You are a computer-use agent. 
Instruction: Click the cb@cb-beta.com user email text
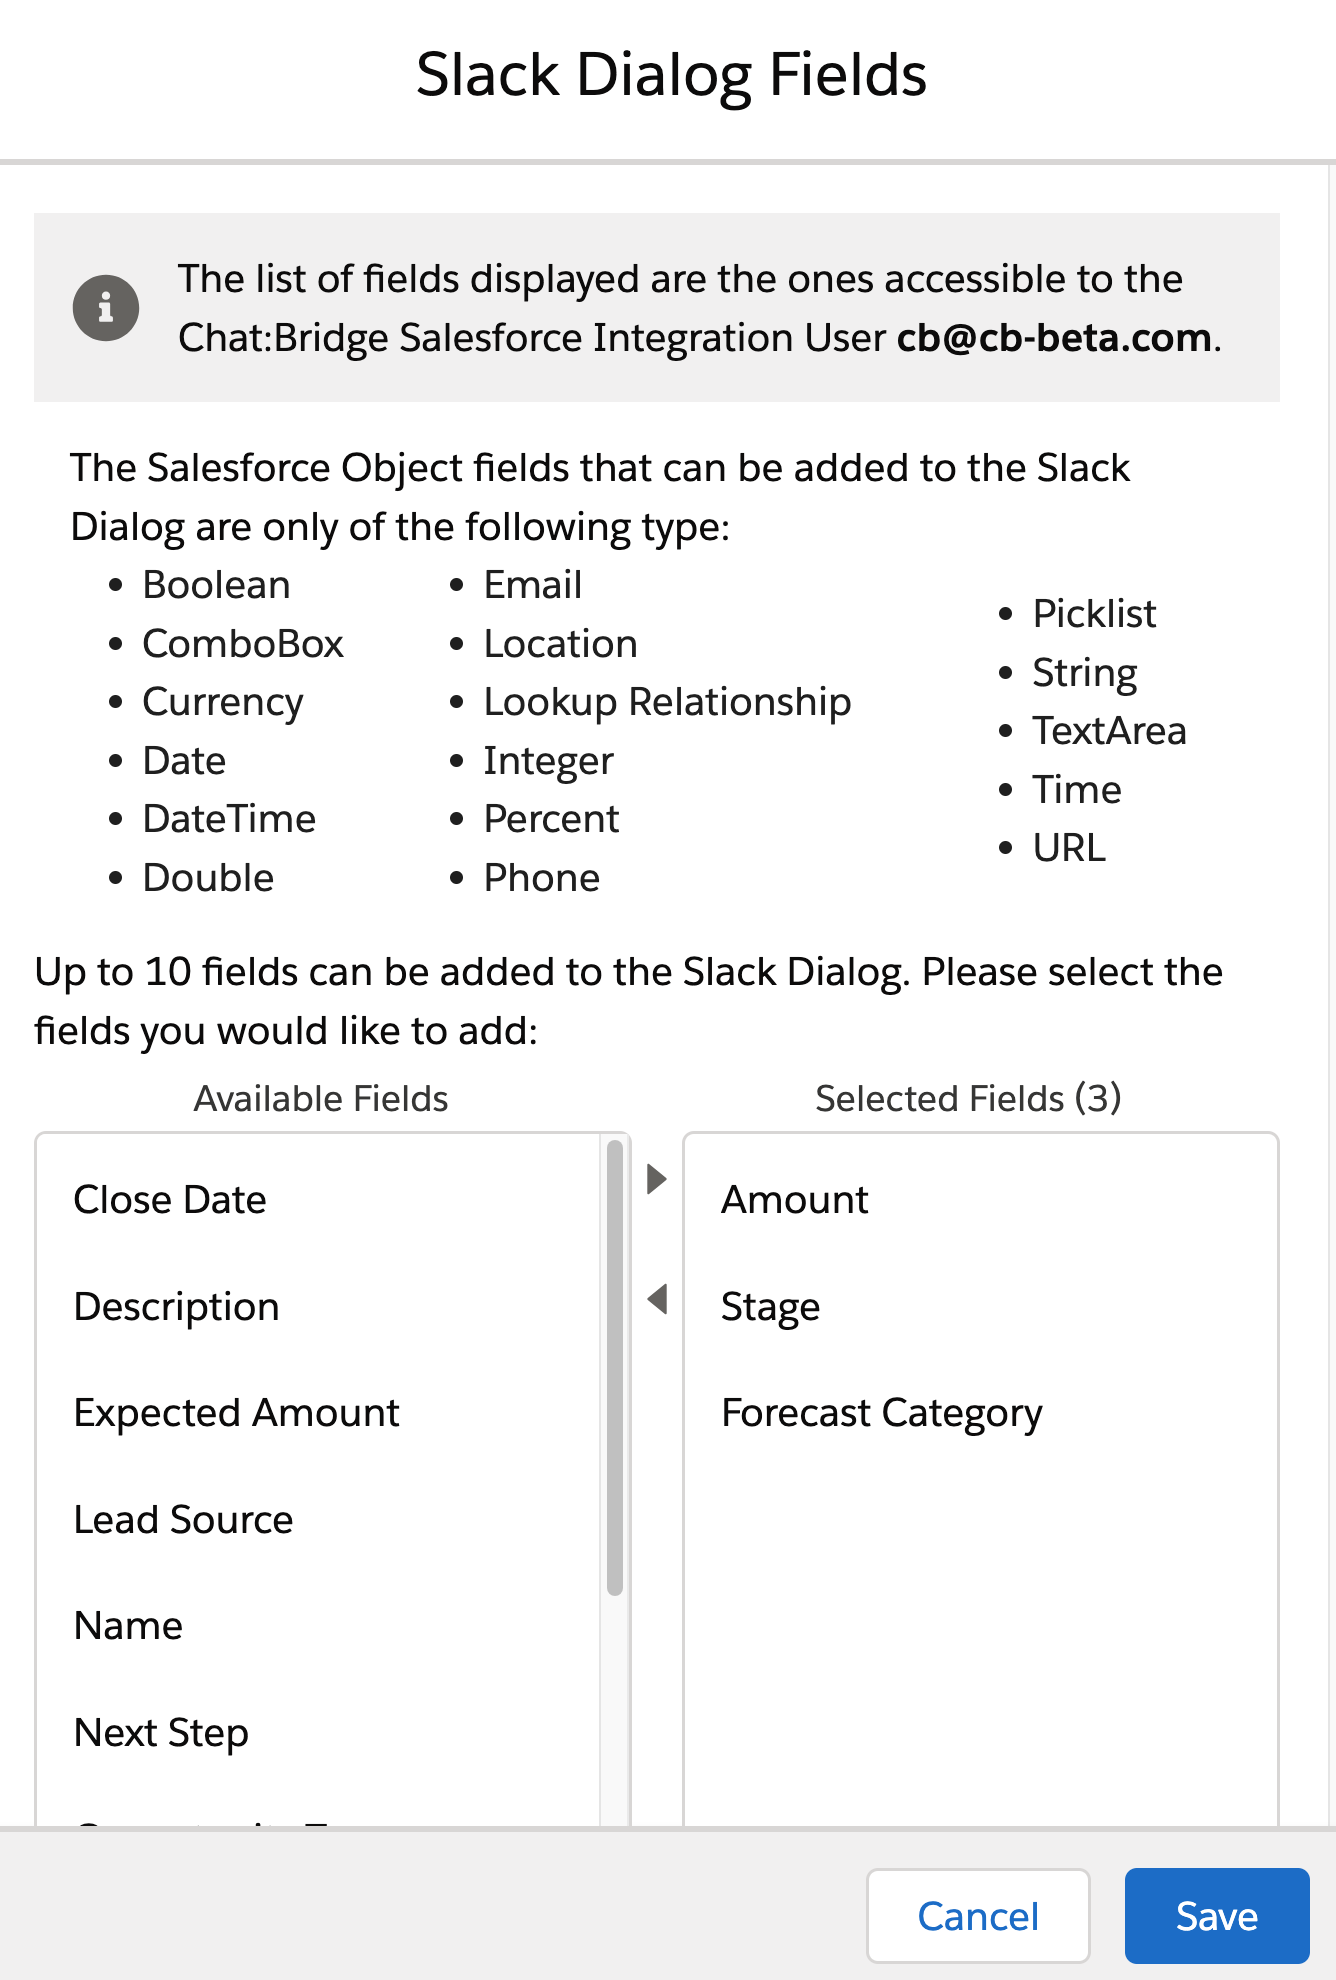[1054, 338]
